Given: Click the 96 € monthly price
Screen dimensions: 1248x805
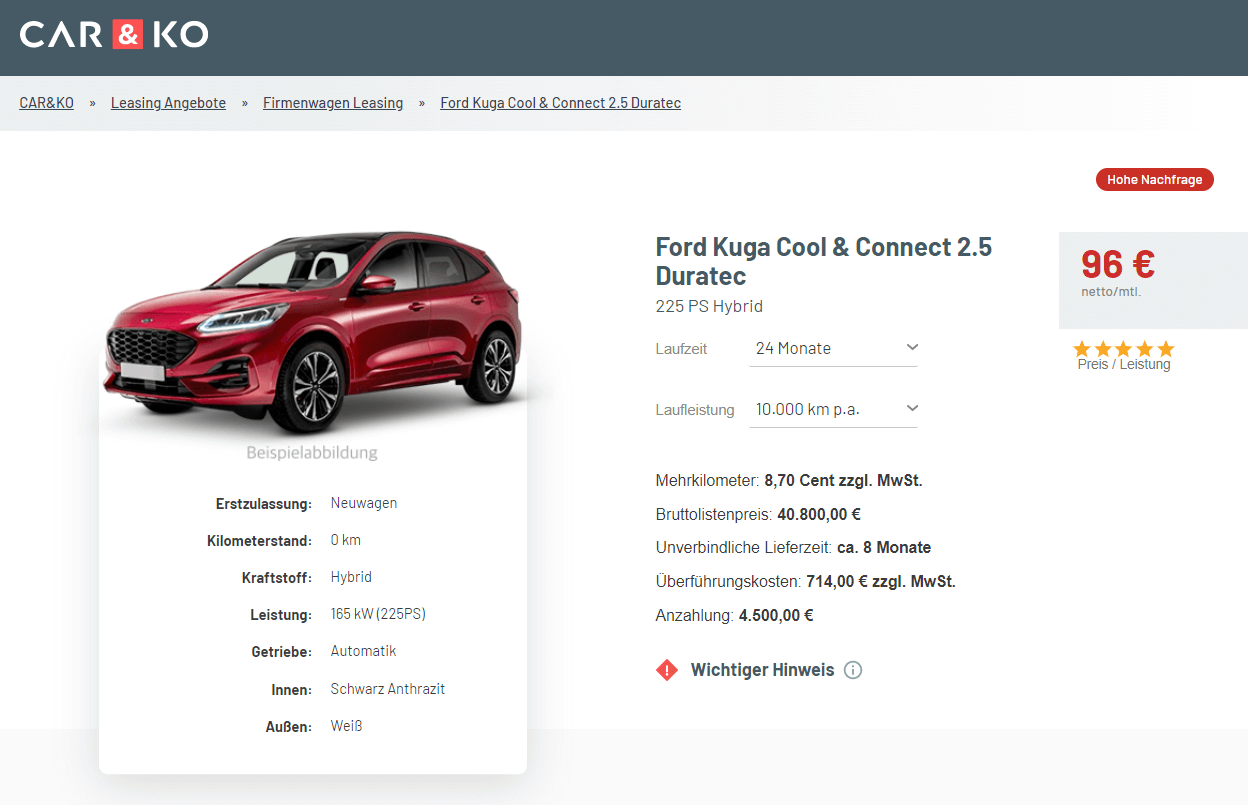Looking at the screenshot, I should (x=1118, y=264).
